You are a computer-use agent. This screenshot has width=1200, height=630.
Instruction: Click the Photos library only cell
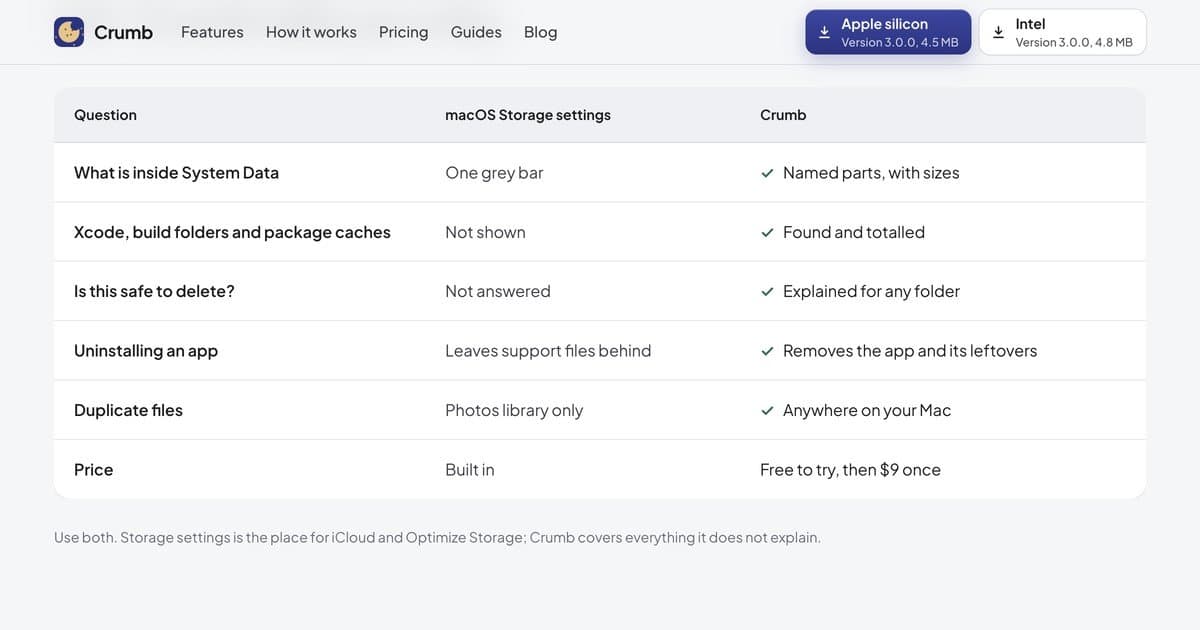pyautogui.click(x=514, y=410)
